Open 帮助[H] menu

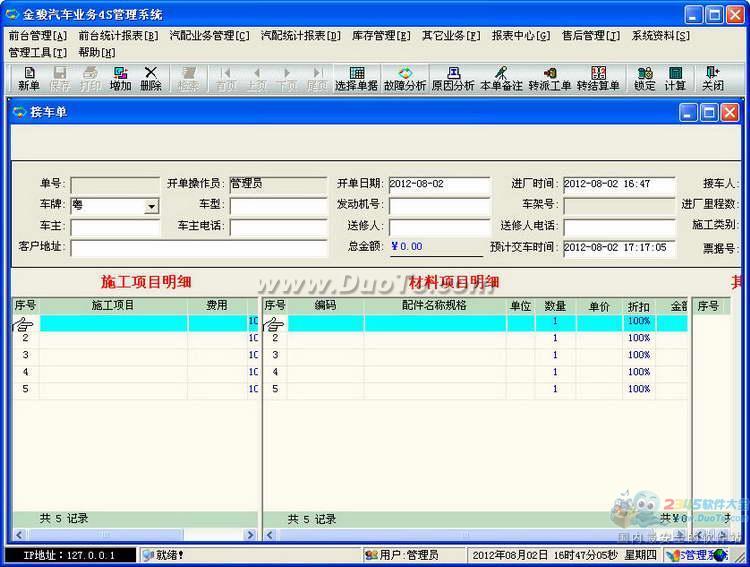click(x=97, y=52)
